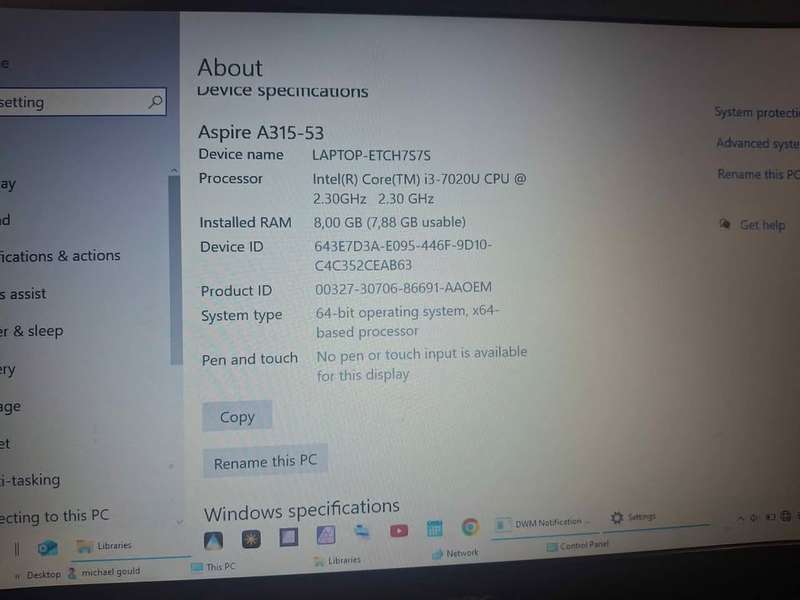Click the volume icon in system tray

(753, 518)
